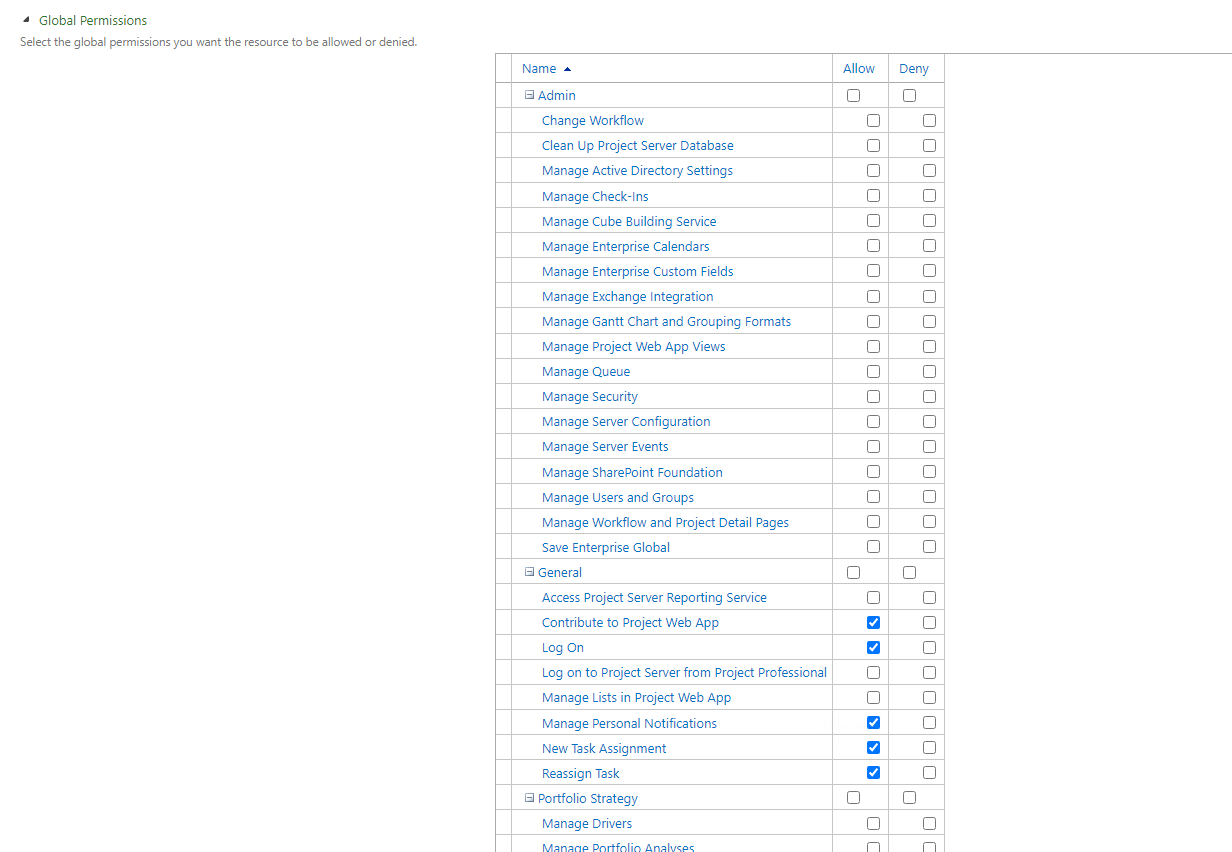Deny Access Project Server Reporting Service
The height and width of the screenshot is (852, 1232).
[x=930, y=598]
